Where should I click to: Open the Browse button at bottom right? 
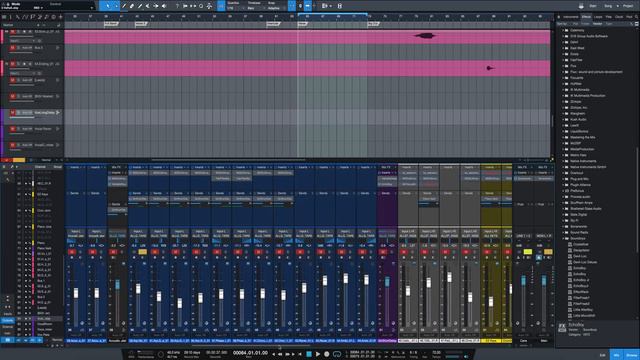[631, 355]
